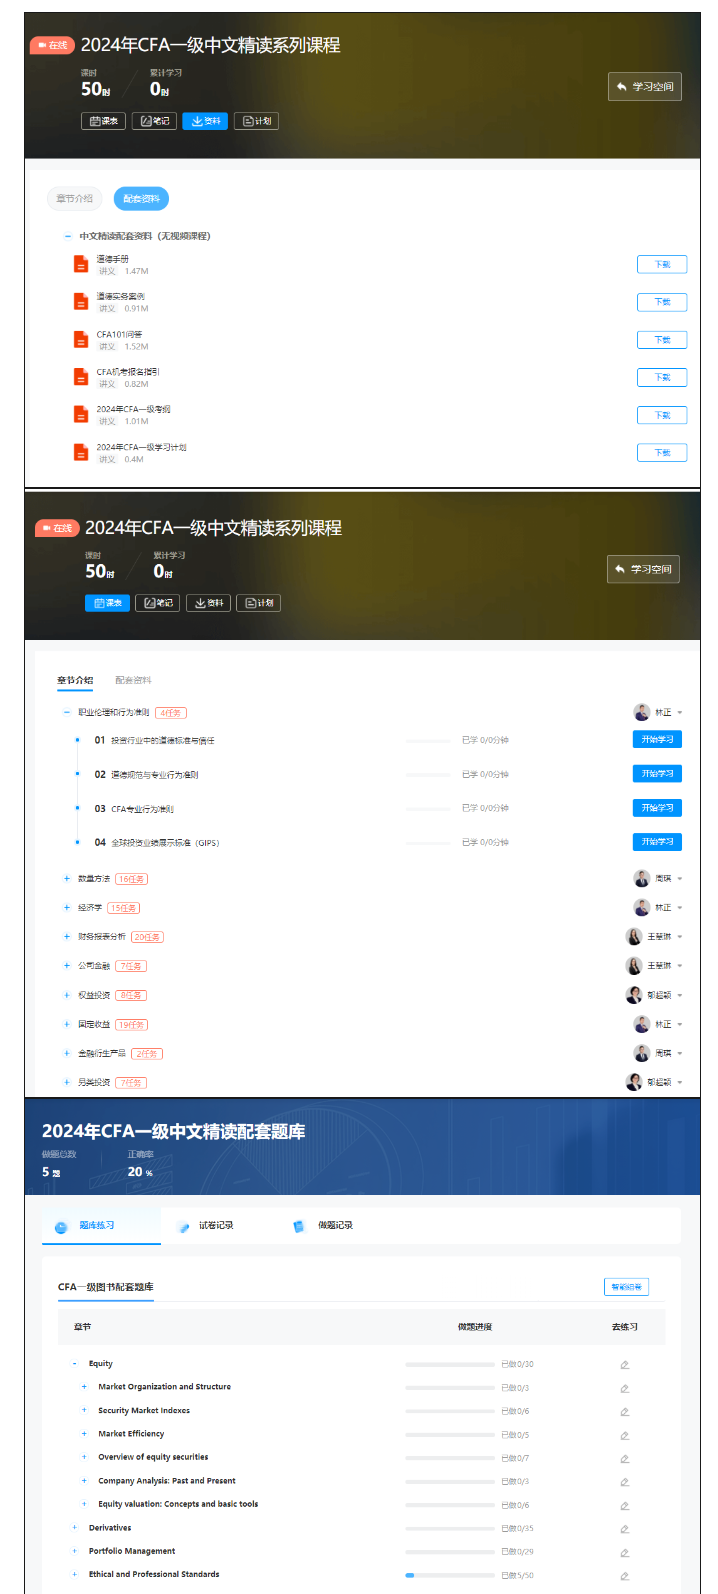
Task: Click the file icon beside CFA机考报名指引
Action: coord(81,377)
